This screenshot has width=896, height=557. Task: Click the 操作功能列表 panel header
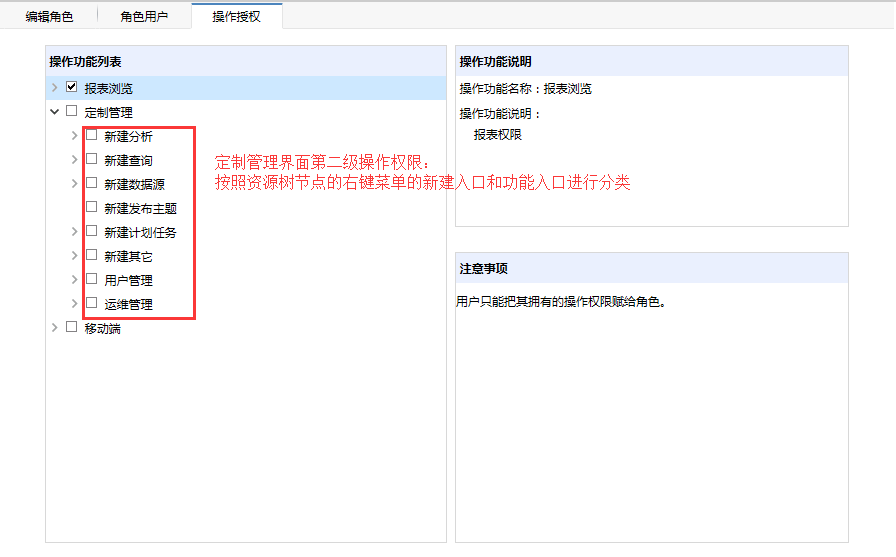246,62
